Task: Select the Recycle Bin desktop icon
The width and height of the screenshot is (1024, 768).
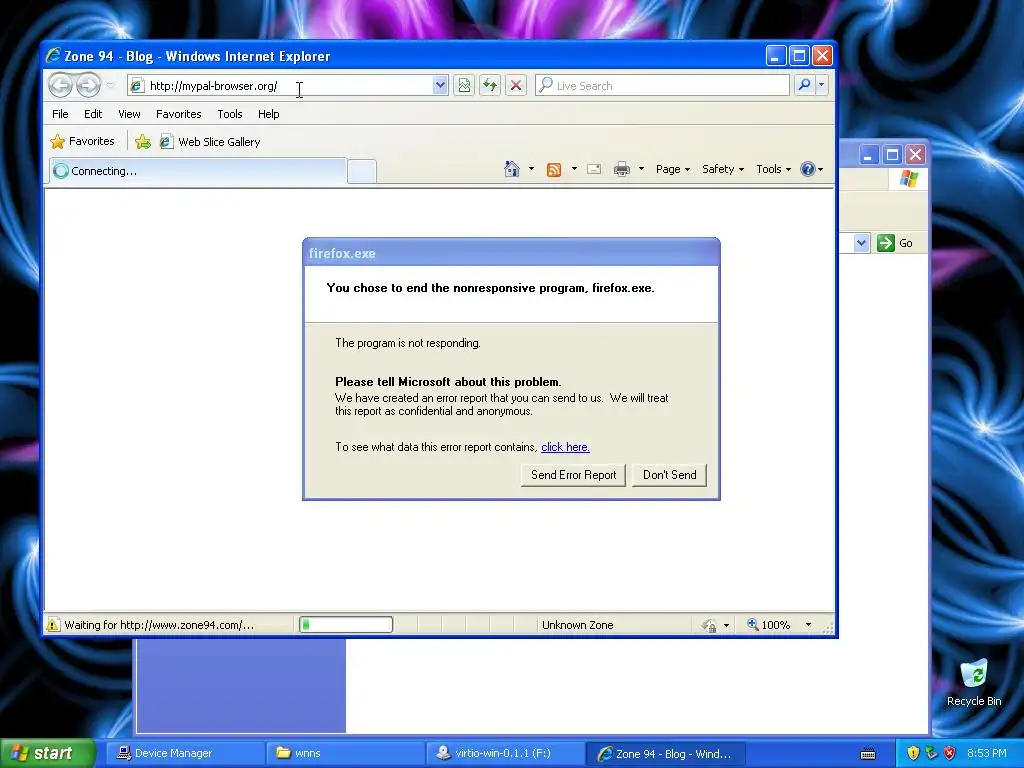Action: click(x=974, y=684)
